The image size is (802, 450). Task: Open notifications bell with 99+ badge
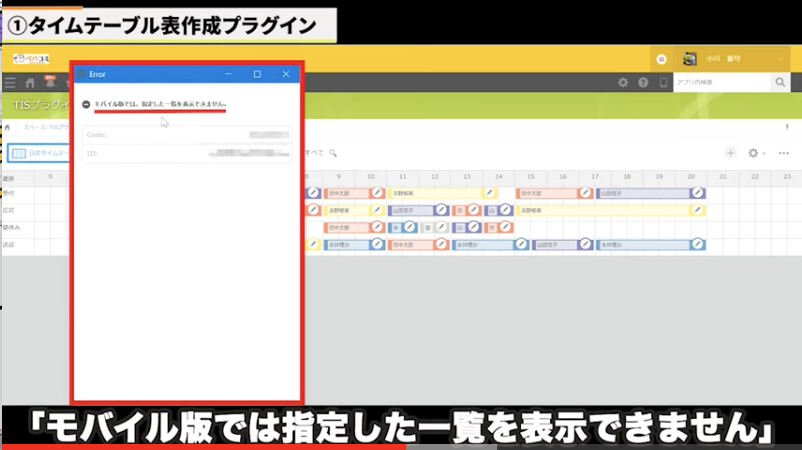point(48,83)
